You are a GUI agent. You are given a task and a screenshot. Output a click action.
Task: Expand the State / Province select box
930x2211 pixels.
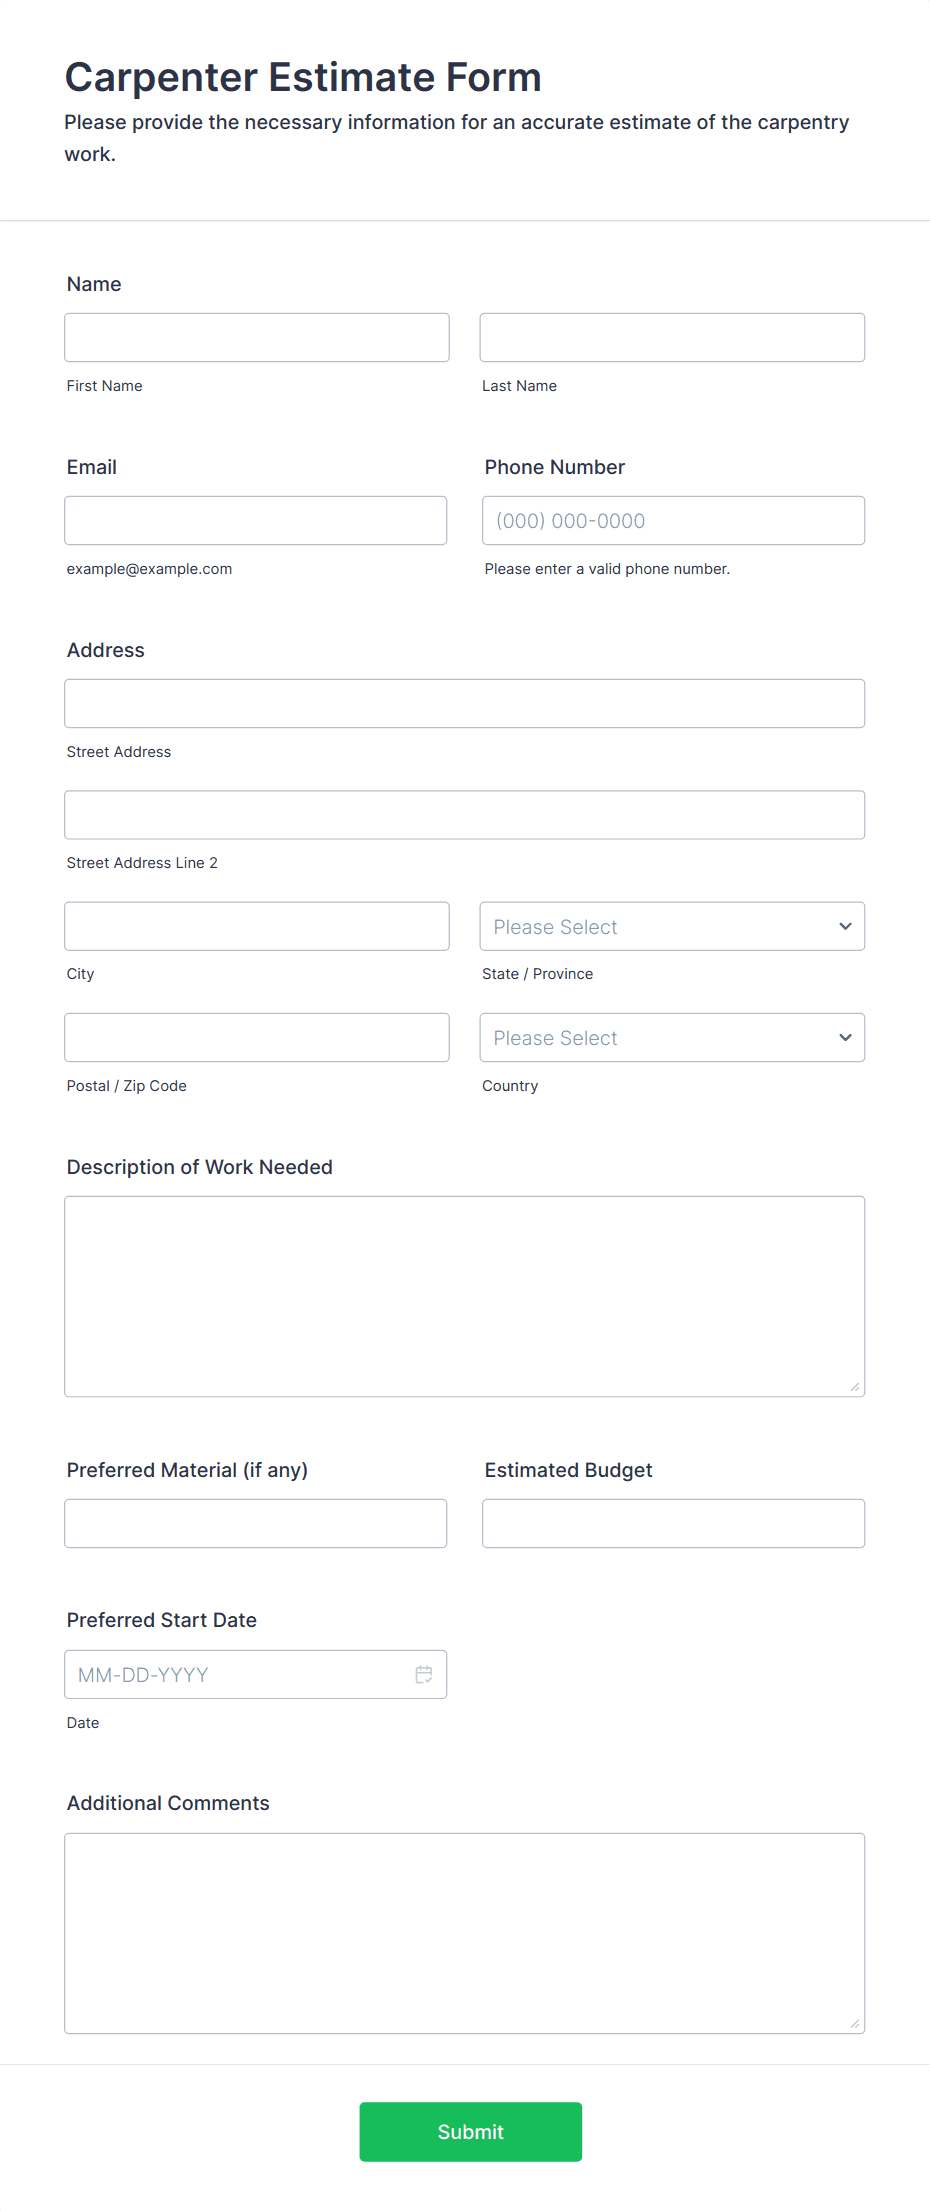coord(672,926)
